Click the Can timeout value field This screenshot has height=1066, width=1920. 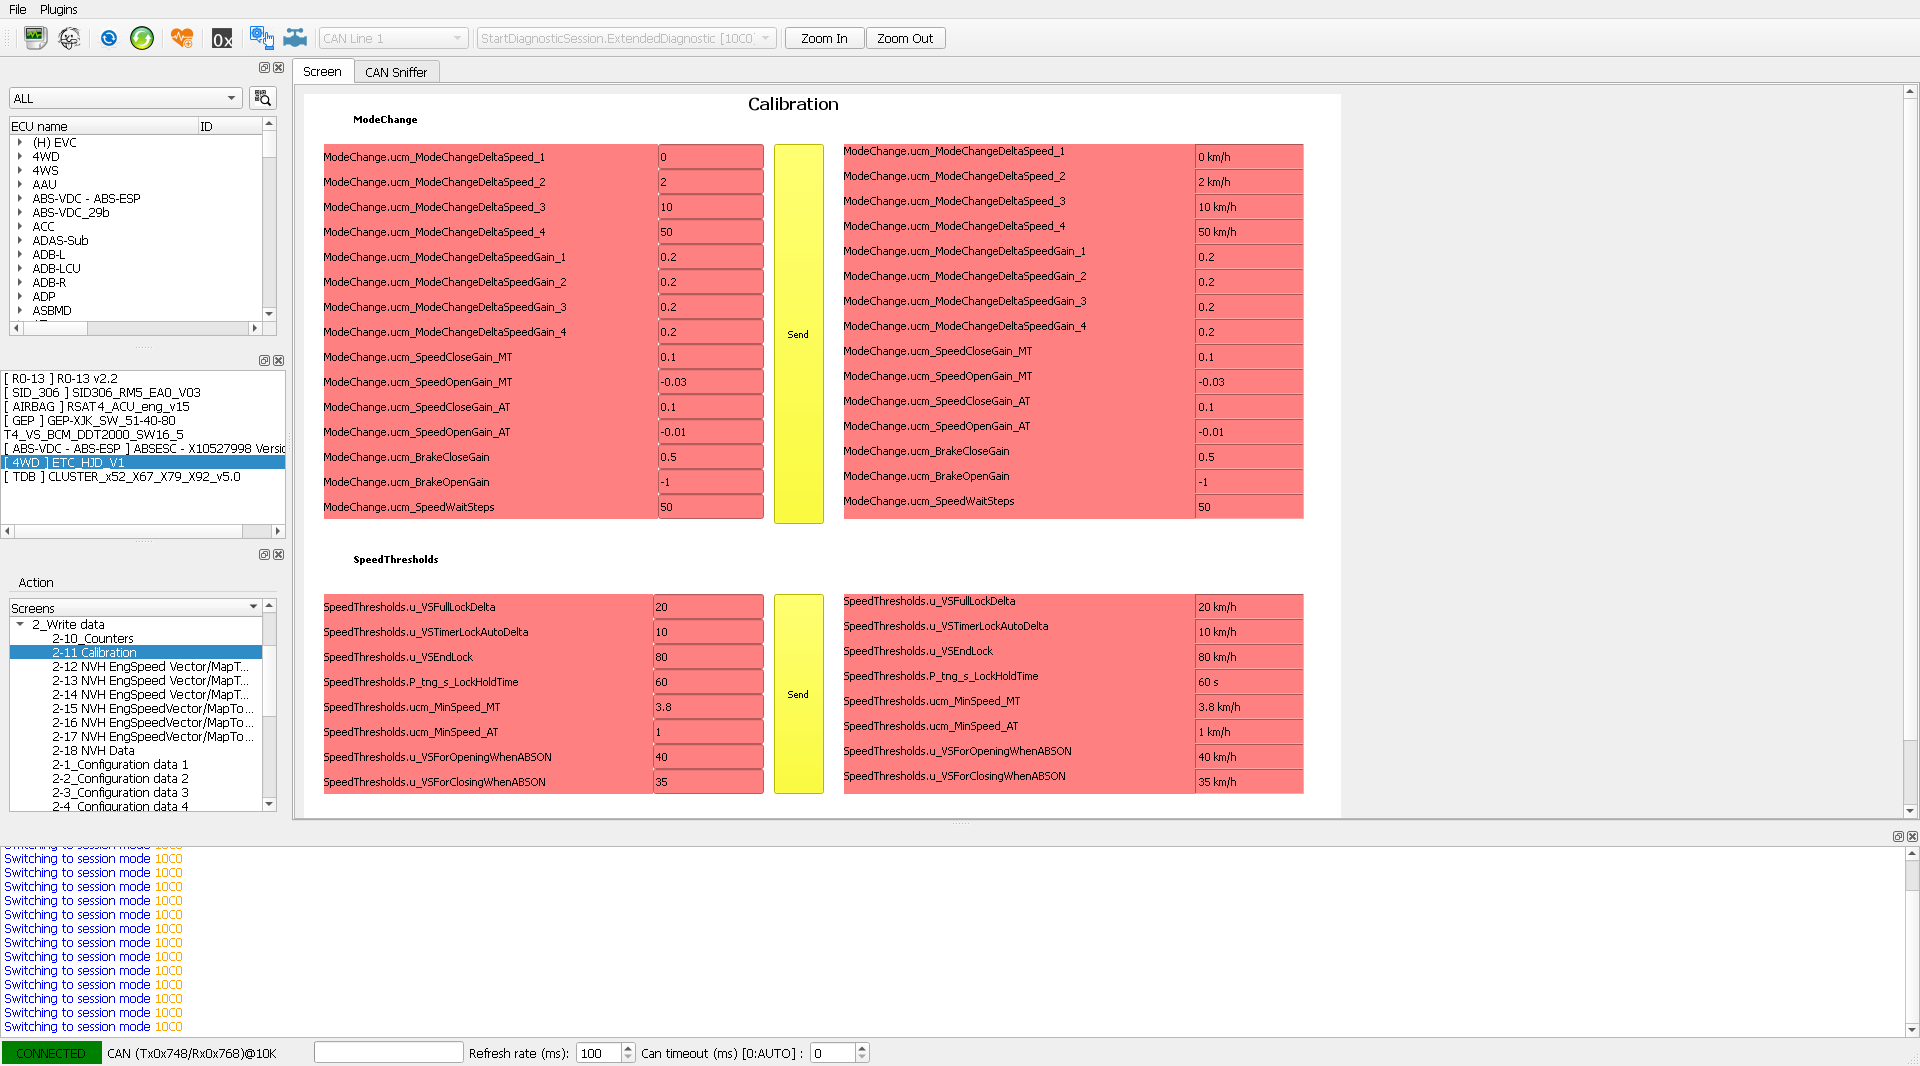[832, 1053]
